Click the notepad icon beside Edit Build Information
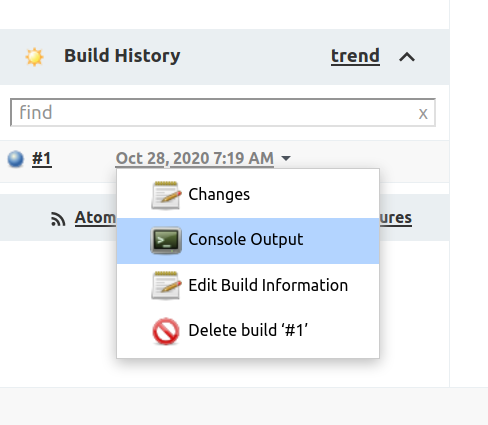488x425 pixels. [166, 286]
